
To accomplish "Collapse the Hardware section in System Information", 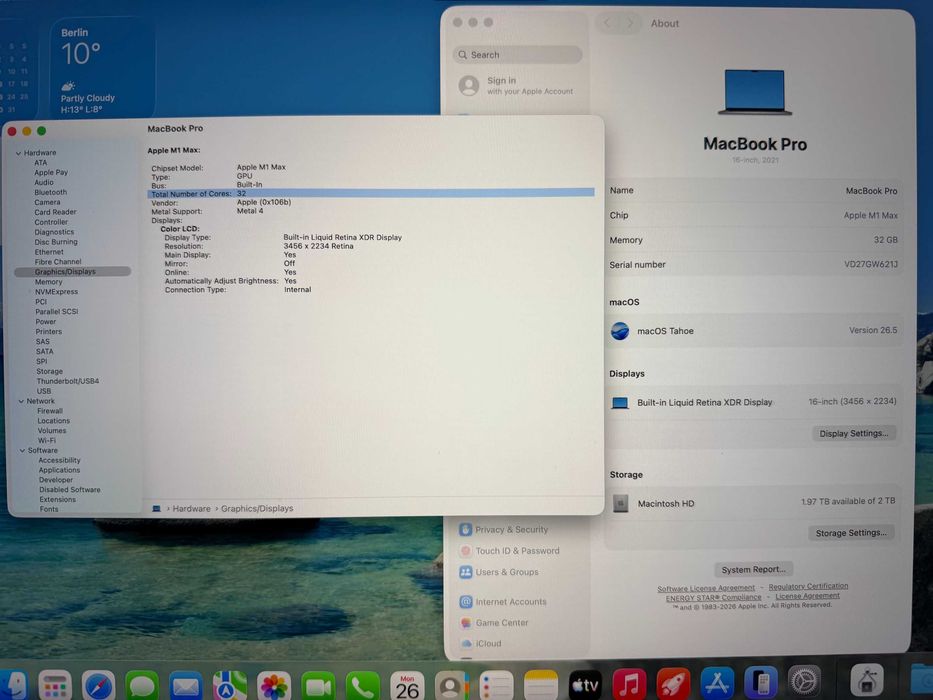I will [x=18, y=153].
